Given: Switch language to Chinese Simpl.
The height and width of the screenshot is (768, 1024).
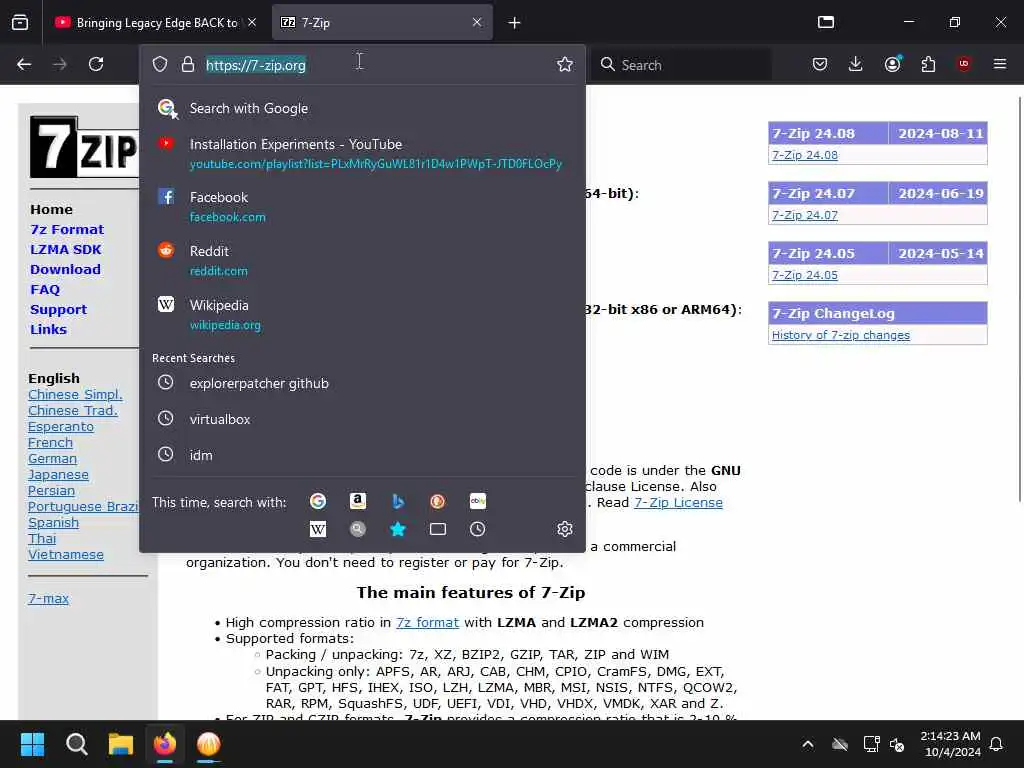Looking at the screenshot, I should [x=75, y=394].
